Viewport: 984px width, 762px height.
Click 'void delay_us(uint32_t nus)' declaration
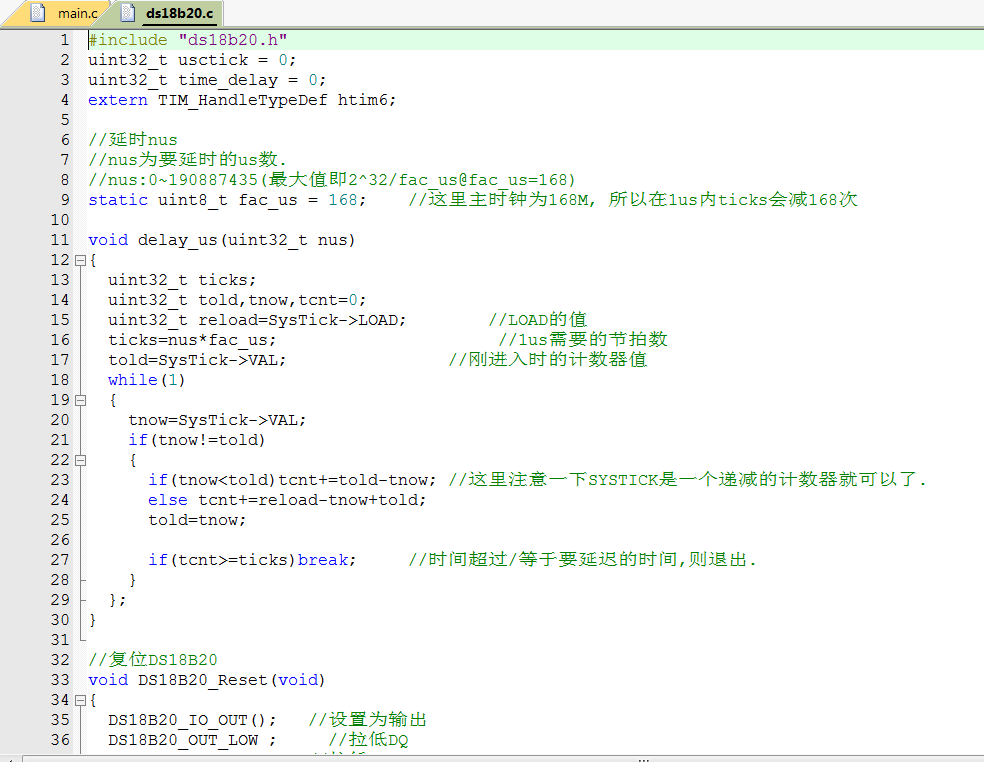coord(222,240)
